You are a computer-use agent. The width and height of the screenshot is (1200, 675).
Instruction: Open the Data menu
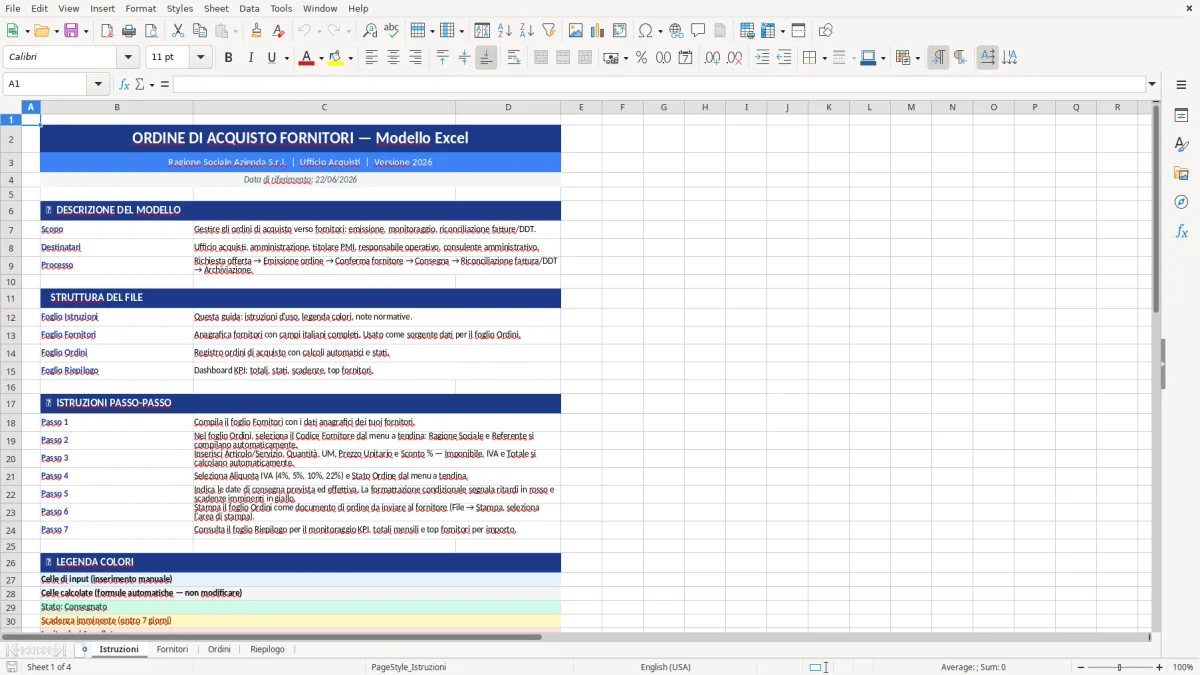pos(249,8)
